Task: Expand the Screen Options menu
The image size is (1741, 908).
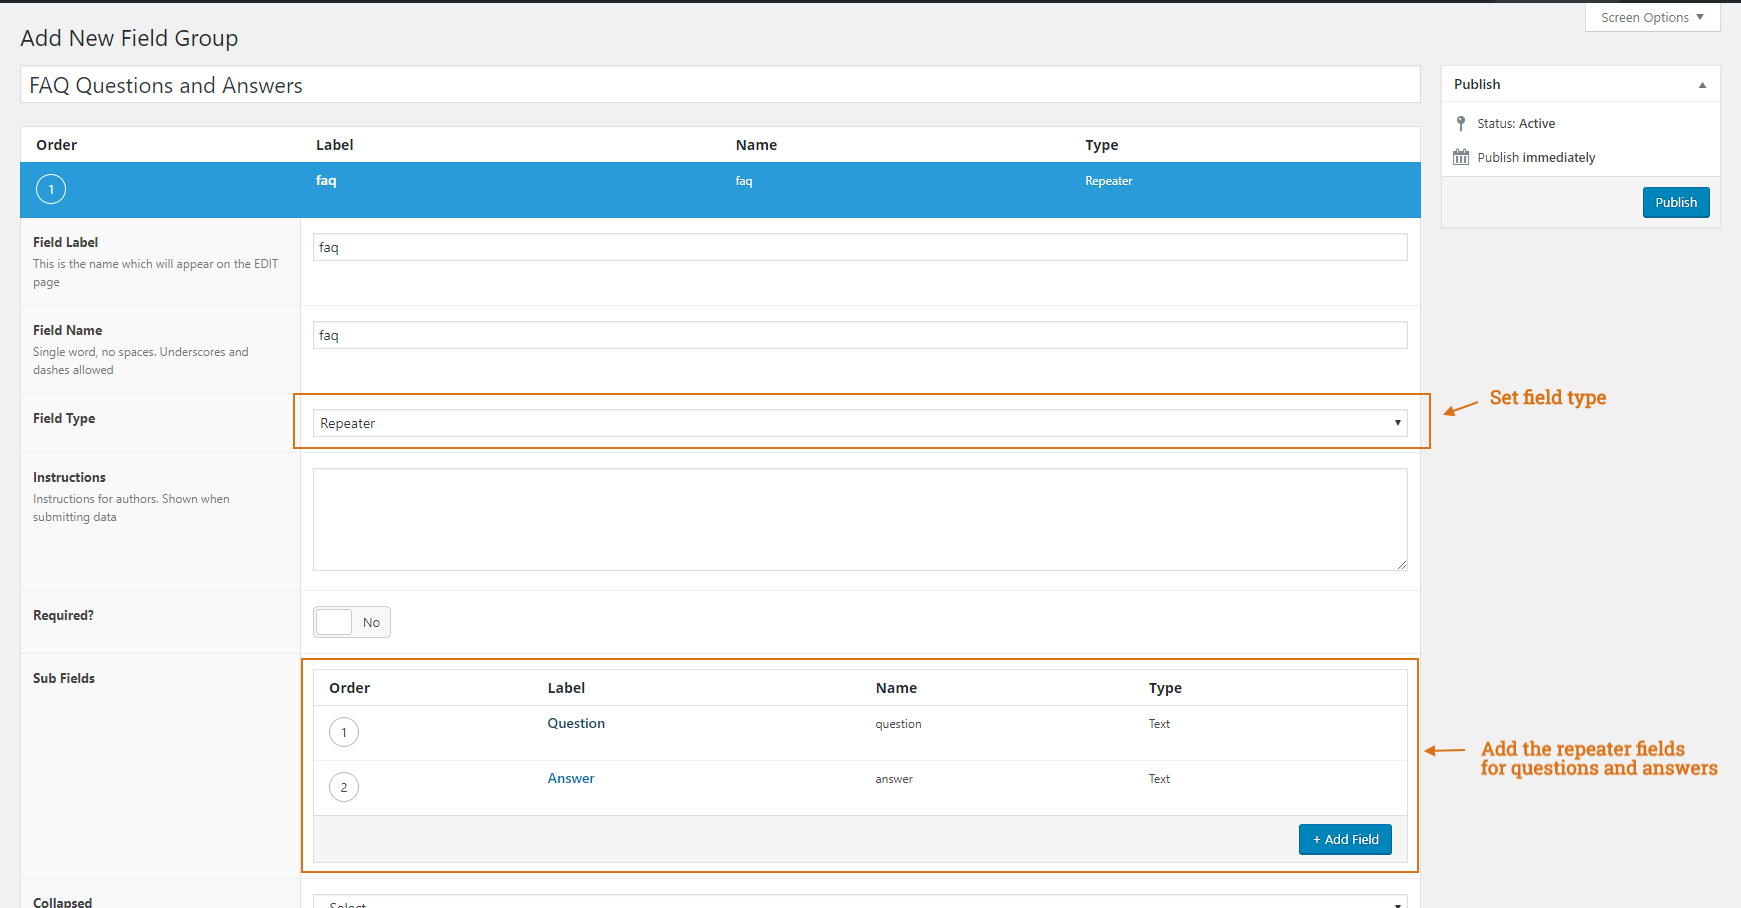Action: [x=1652, y=18]
